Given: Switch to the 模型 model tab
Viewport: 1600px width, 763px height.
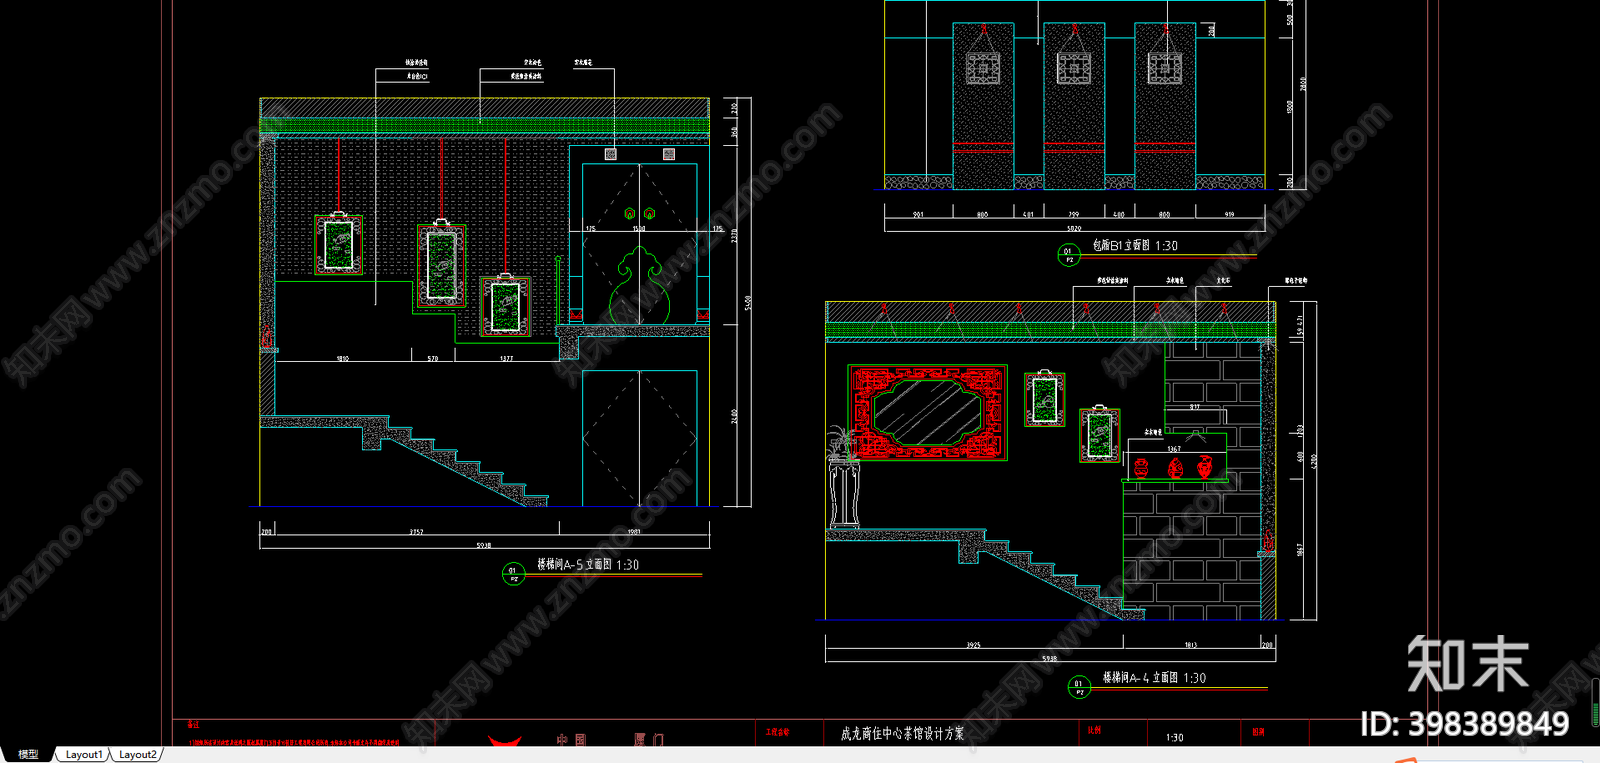Looking at the screenshot, I should (28, 754).
